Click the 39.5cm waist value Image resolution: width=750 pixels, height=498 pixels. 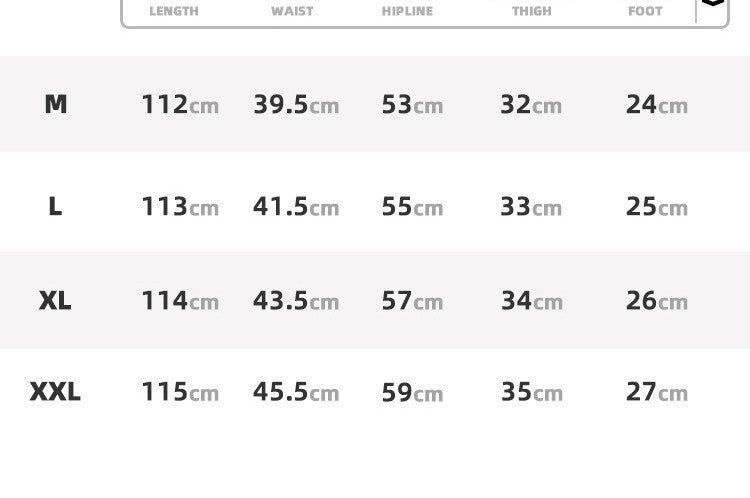296,104
